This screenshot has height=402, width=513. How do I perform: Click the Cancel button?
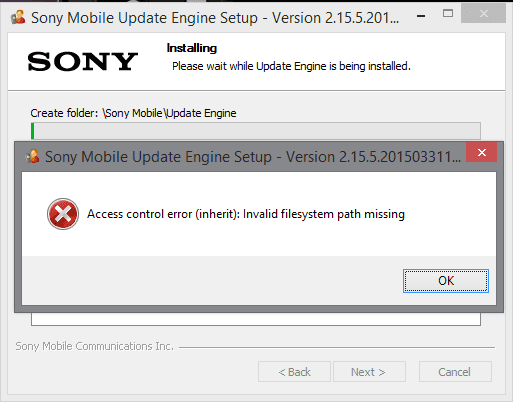click(x=455, y=372)
